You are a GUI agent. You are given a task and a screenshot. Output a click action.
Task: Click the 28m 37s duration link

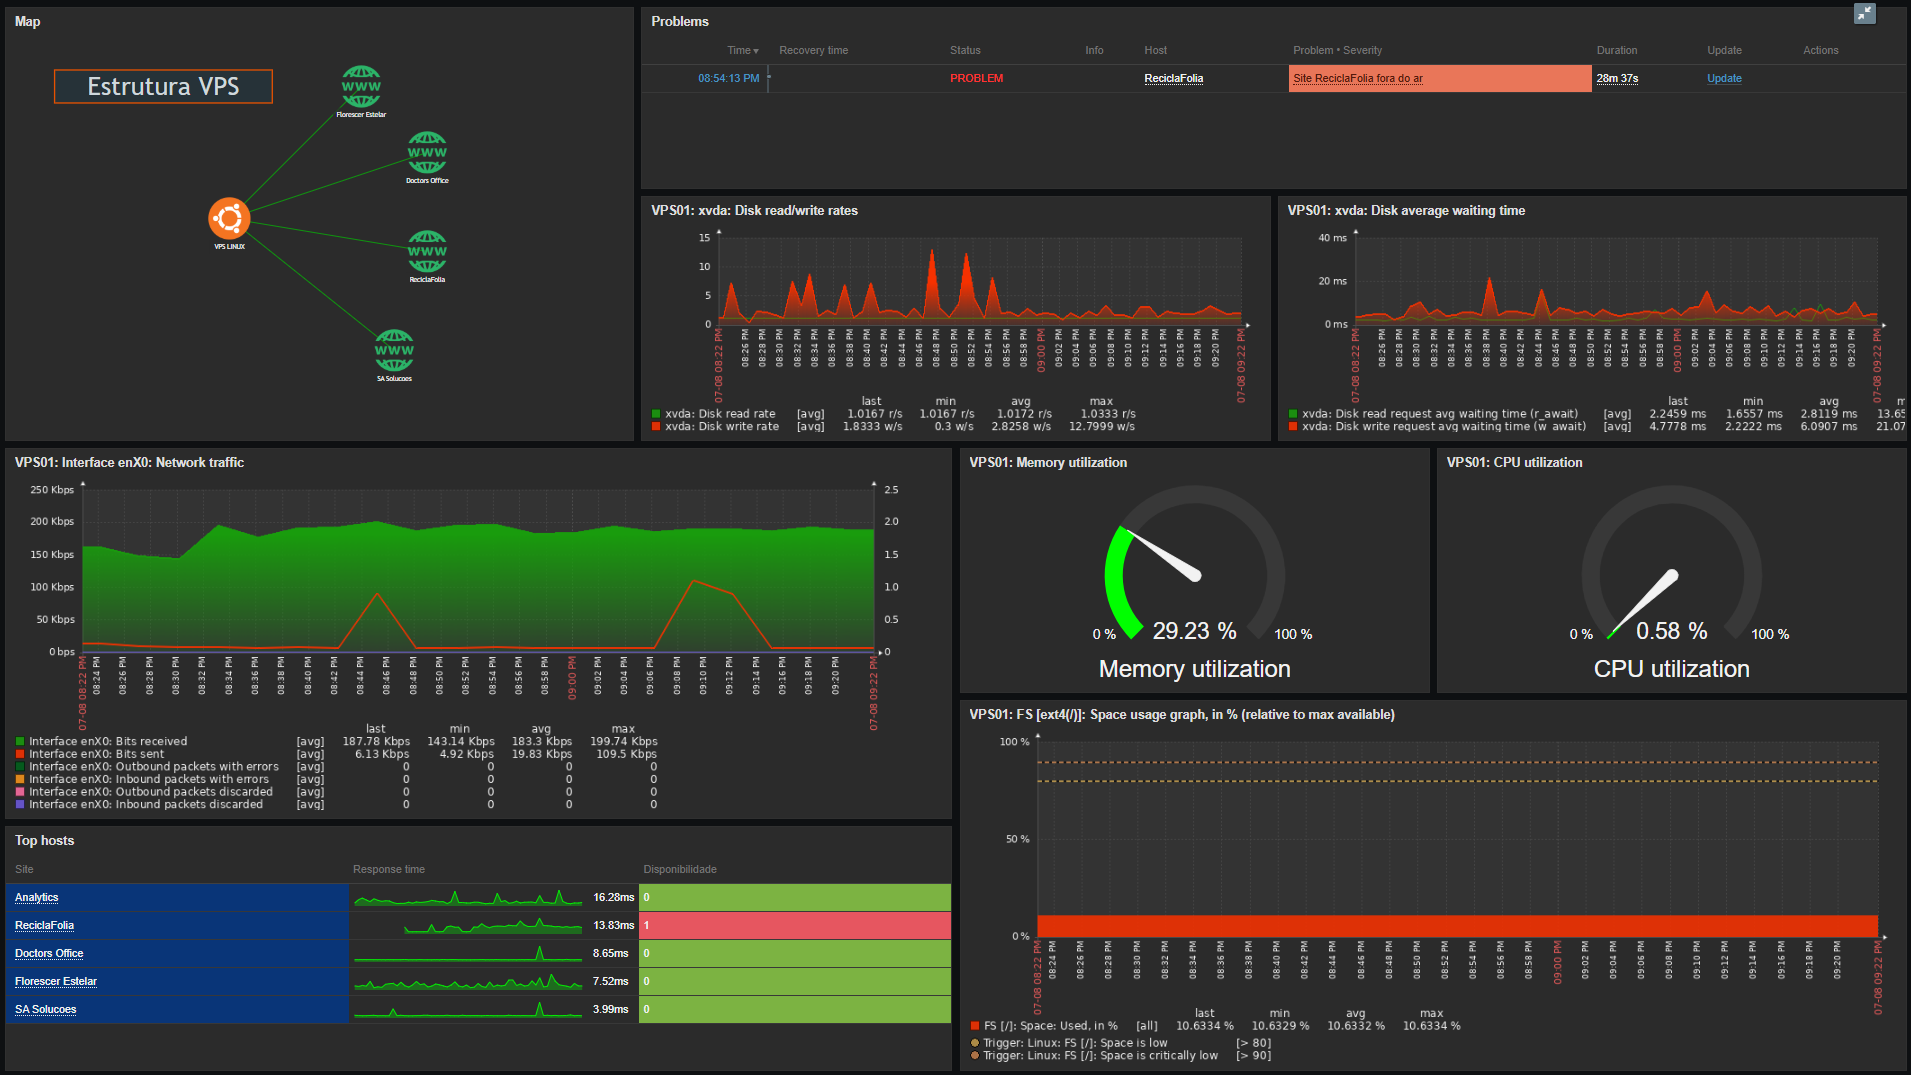(1617, 78)
